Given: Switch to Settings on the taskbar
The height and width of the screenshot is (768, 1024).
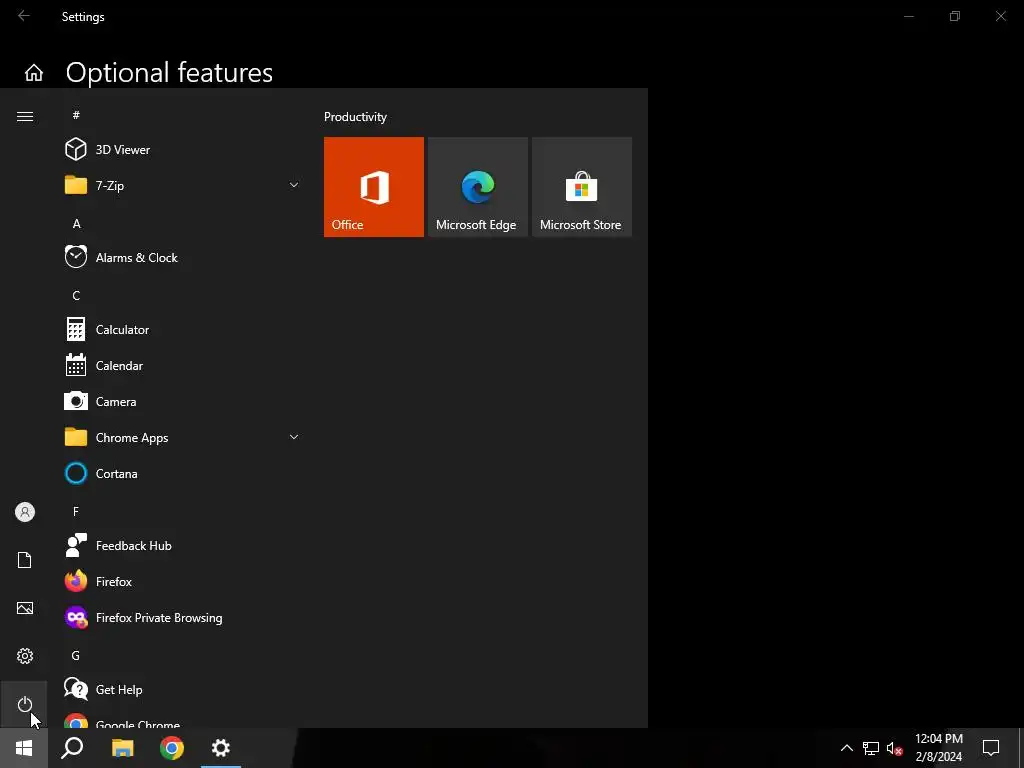Looking at the screenshot, I should tap(221, 748).
